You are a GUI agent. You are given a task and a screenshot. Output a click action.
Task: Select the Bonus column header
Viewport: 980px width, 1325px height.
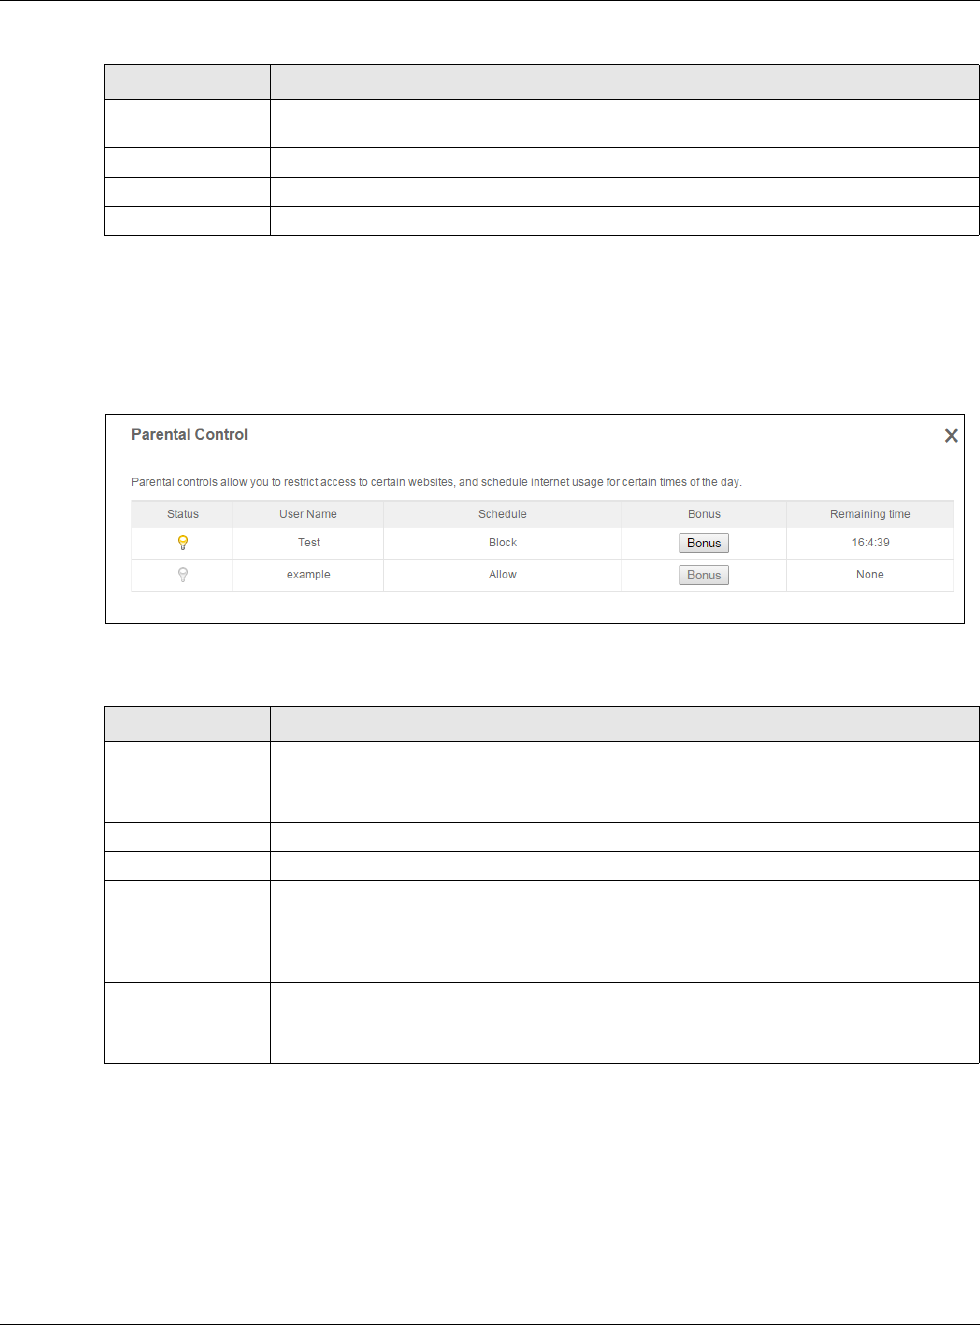pyautogui.click(x=704, y=514)
